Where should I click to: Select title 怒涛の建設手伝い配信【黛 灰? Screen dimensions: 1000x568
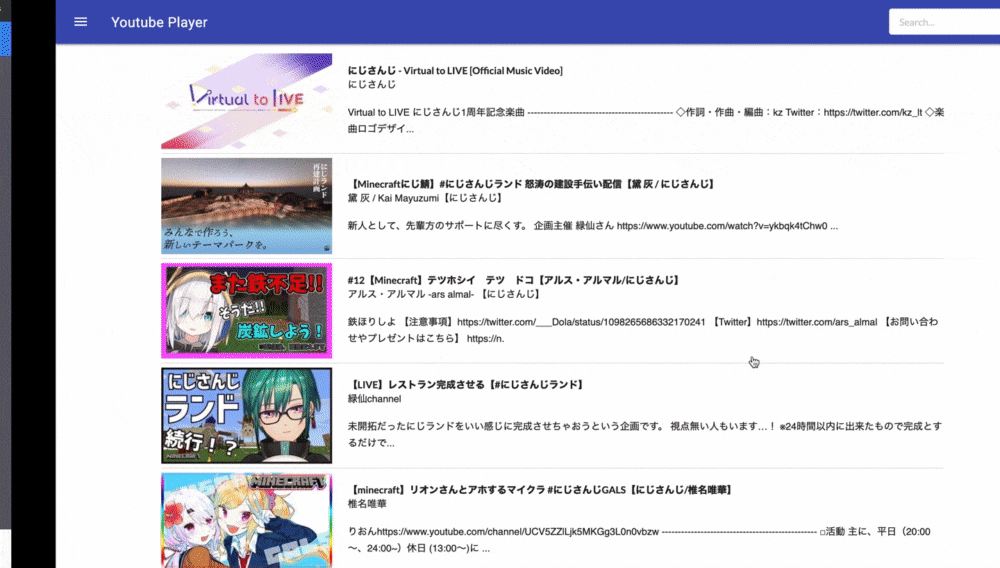point(531,184)
